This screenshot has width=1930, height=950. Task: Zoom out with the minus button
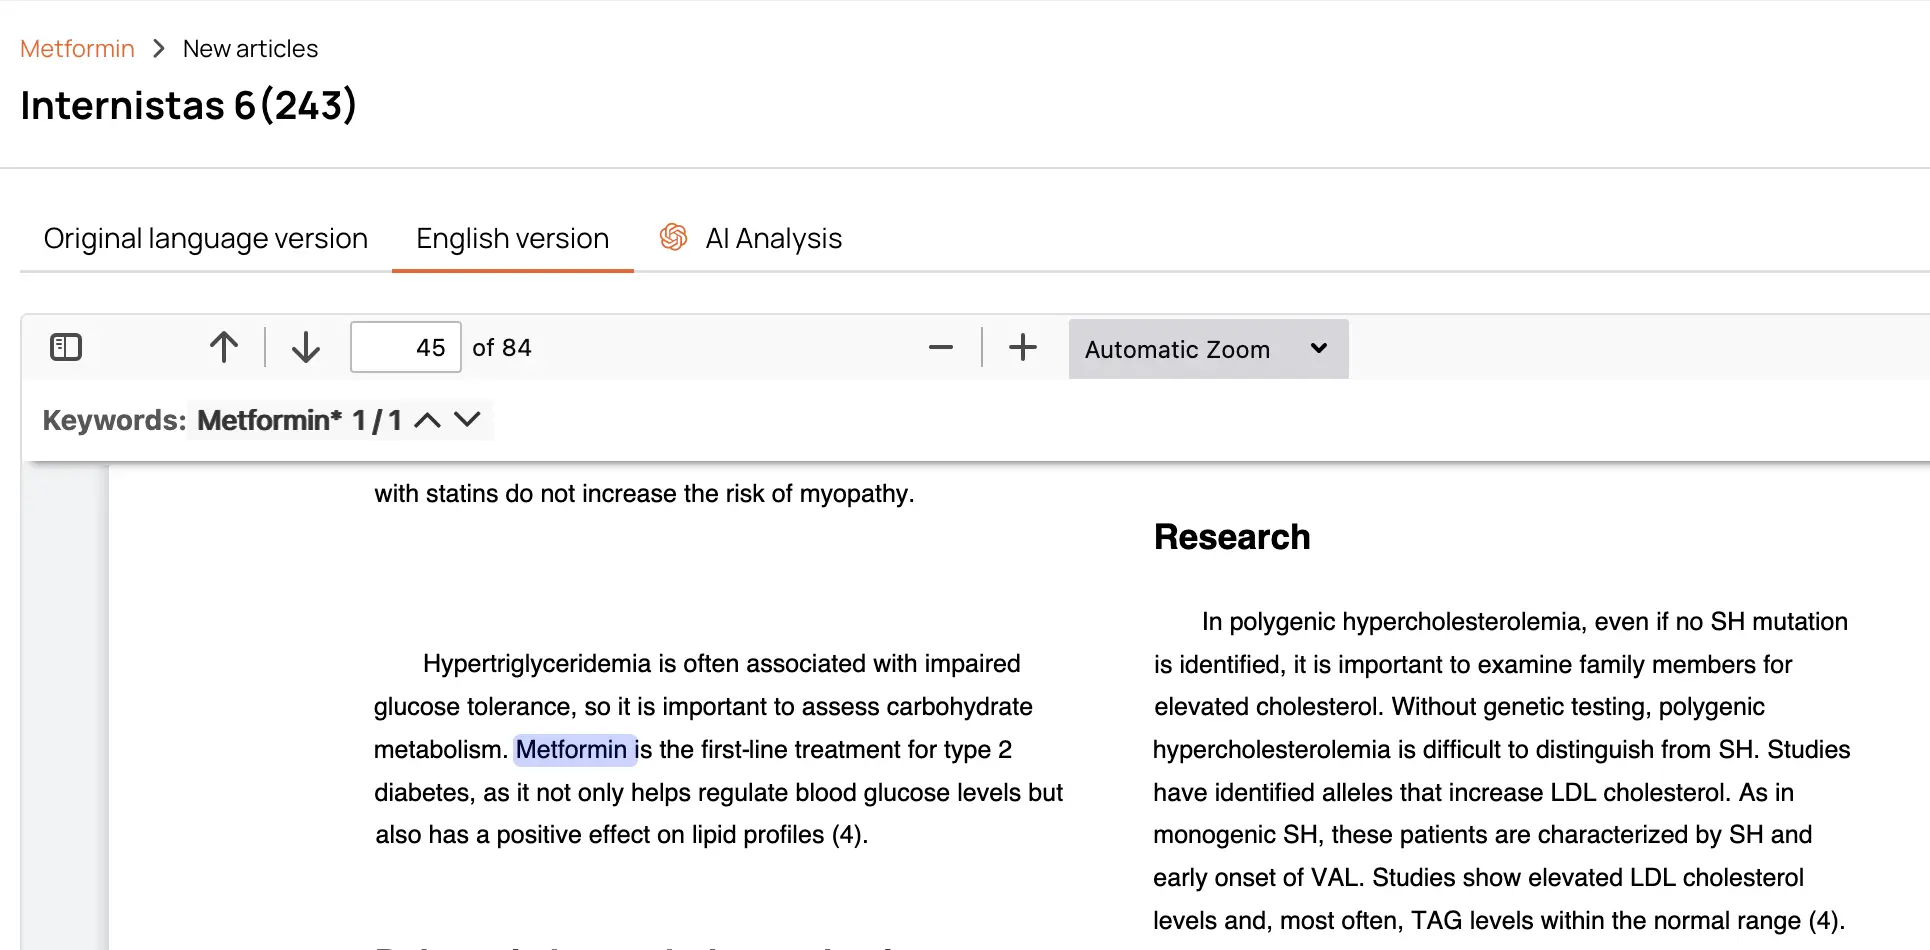[940, 347]
